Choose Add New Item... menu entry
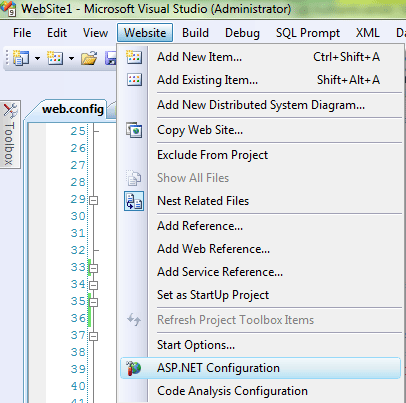 point(261,57)
